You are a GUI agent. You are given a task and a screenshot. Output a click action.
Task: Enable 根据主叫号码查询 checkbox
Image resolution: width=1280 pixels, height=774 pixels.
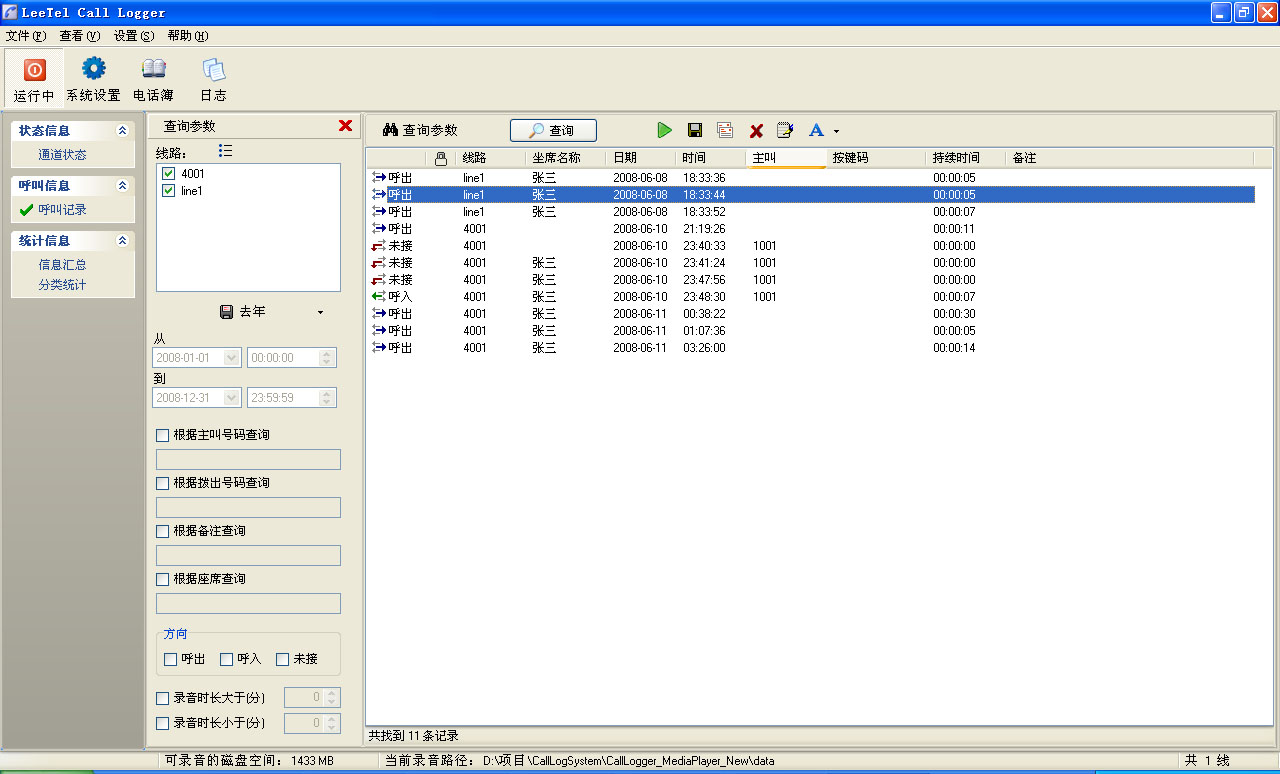pyautogui.click(x=163, y=435)
